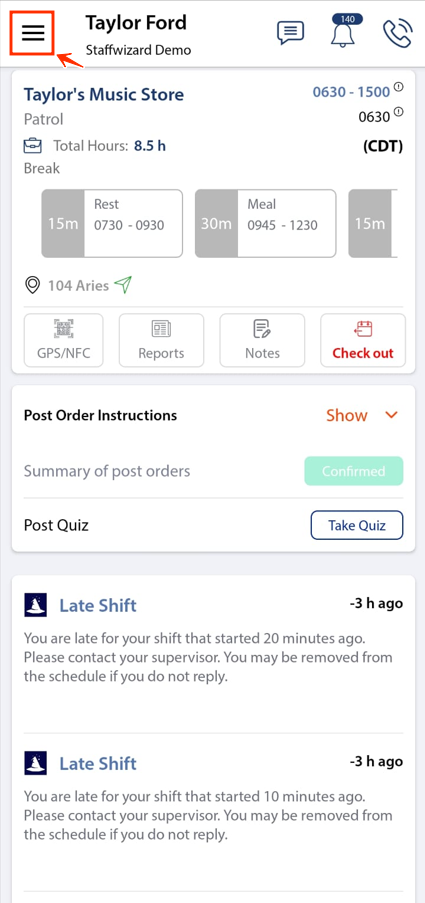Screen dimensions: 425x903
Task: Start the Post Quiz with Take Quiz
Action: click(x=357, y=525)
